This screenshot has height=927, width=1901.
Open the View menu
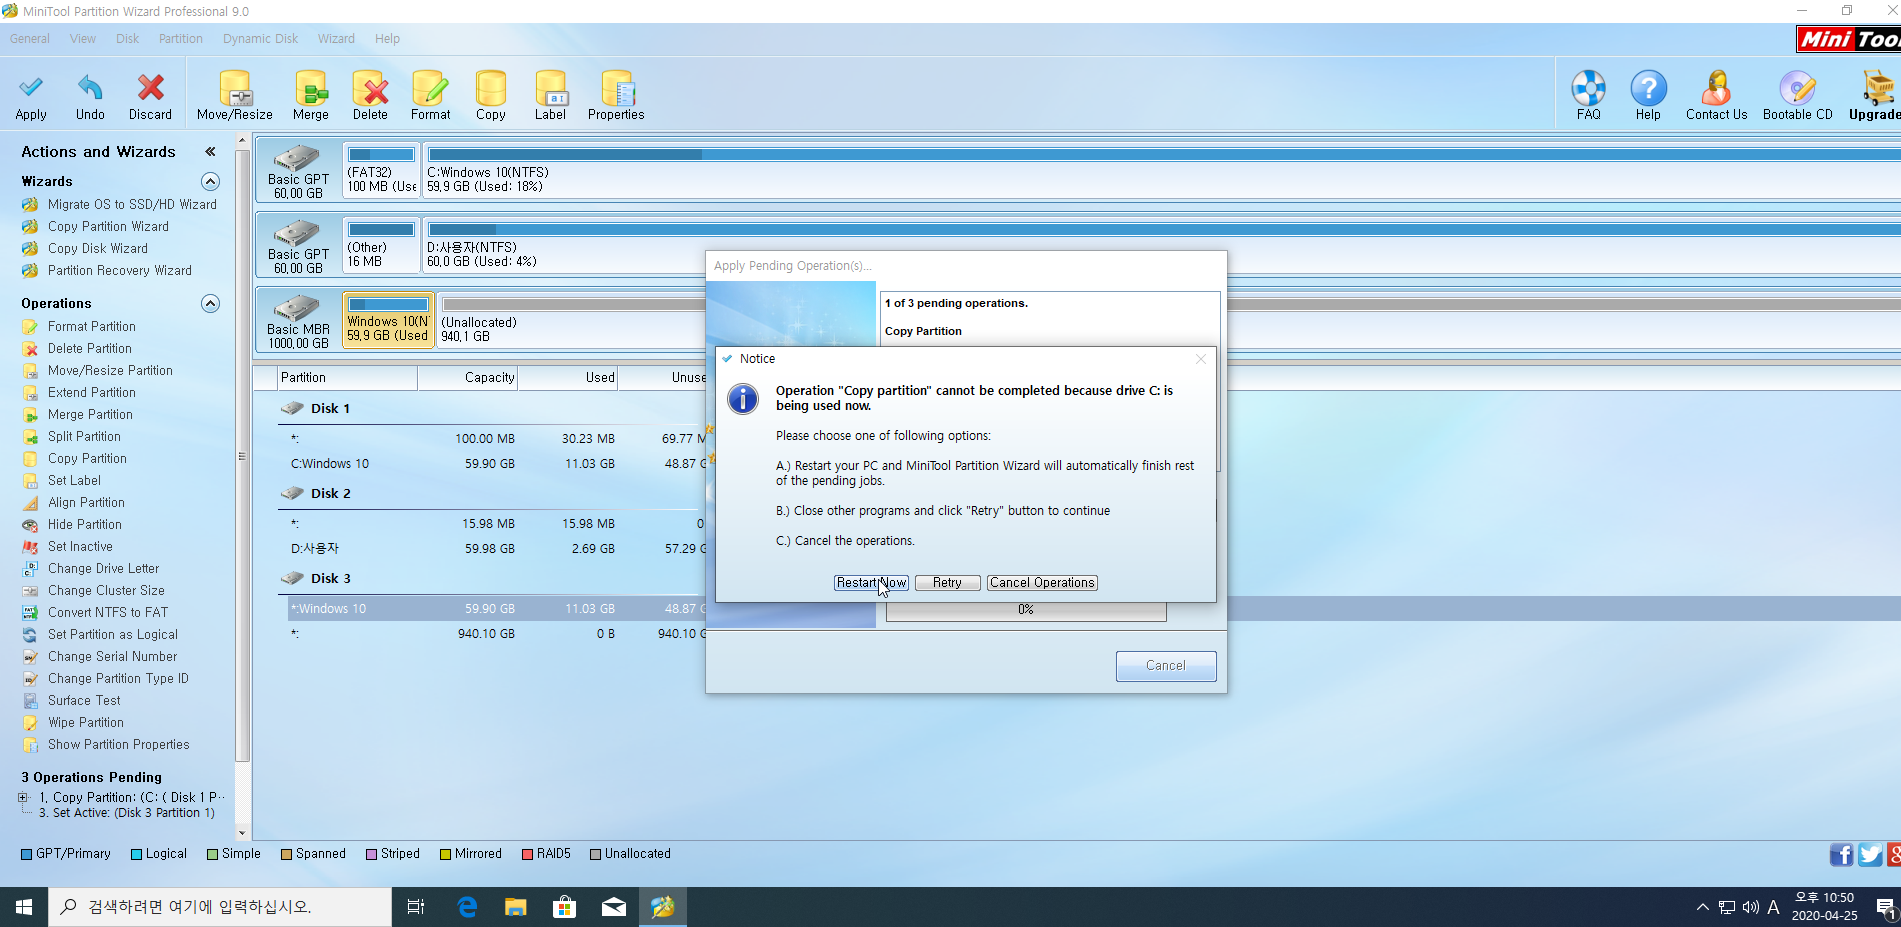tap(83, 39)
